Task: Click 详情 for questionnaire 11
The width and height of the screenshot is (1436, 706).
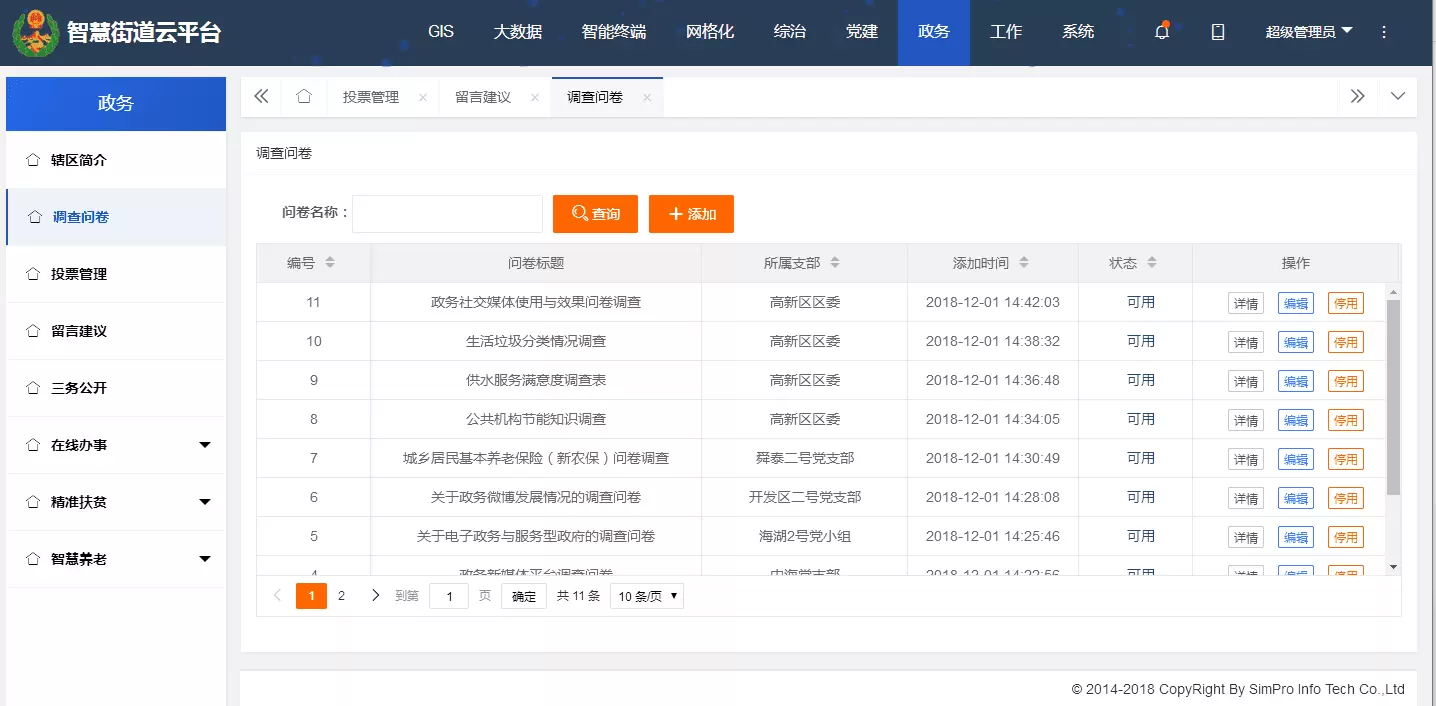Action: [1246, 303]
